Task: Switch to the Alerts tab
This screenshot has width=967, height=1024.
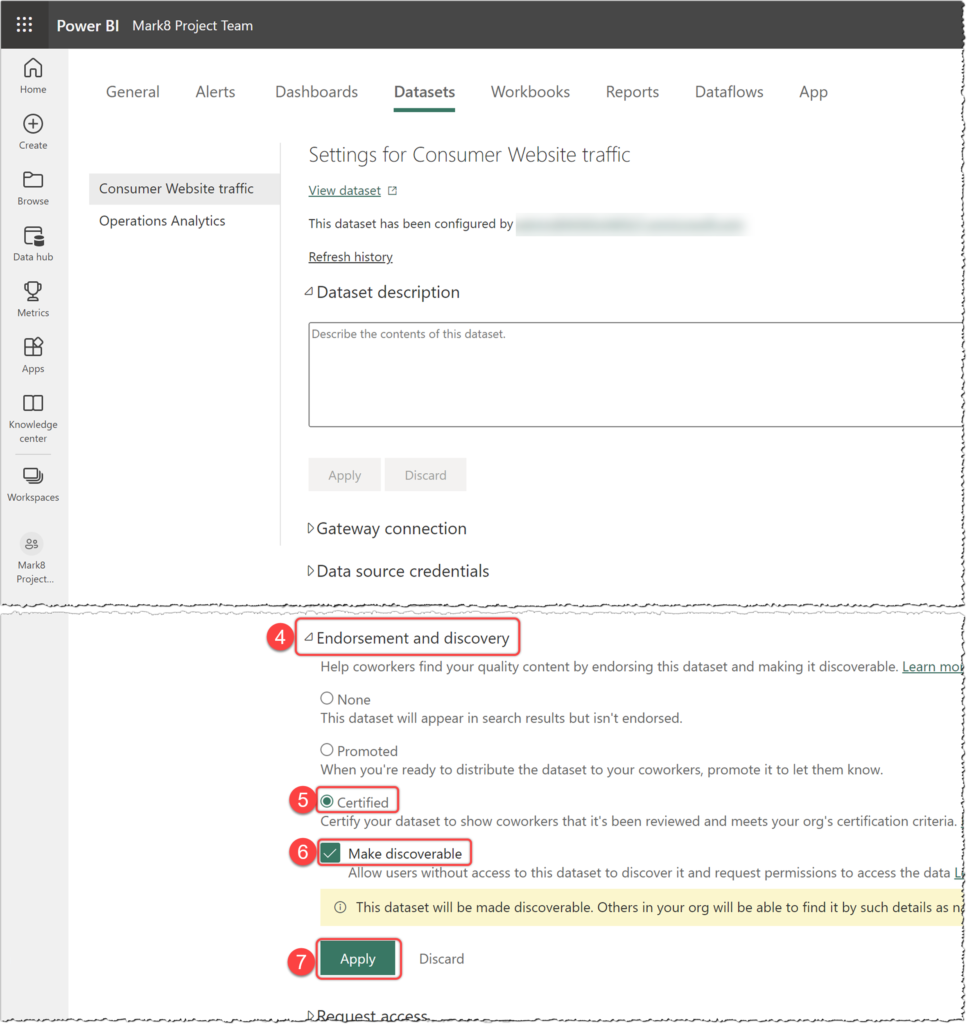Action: [x=215, y=92]
